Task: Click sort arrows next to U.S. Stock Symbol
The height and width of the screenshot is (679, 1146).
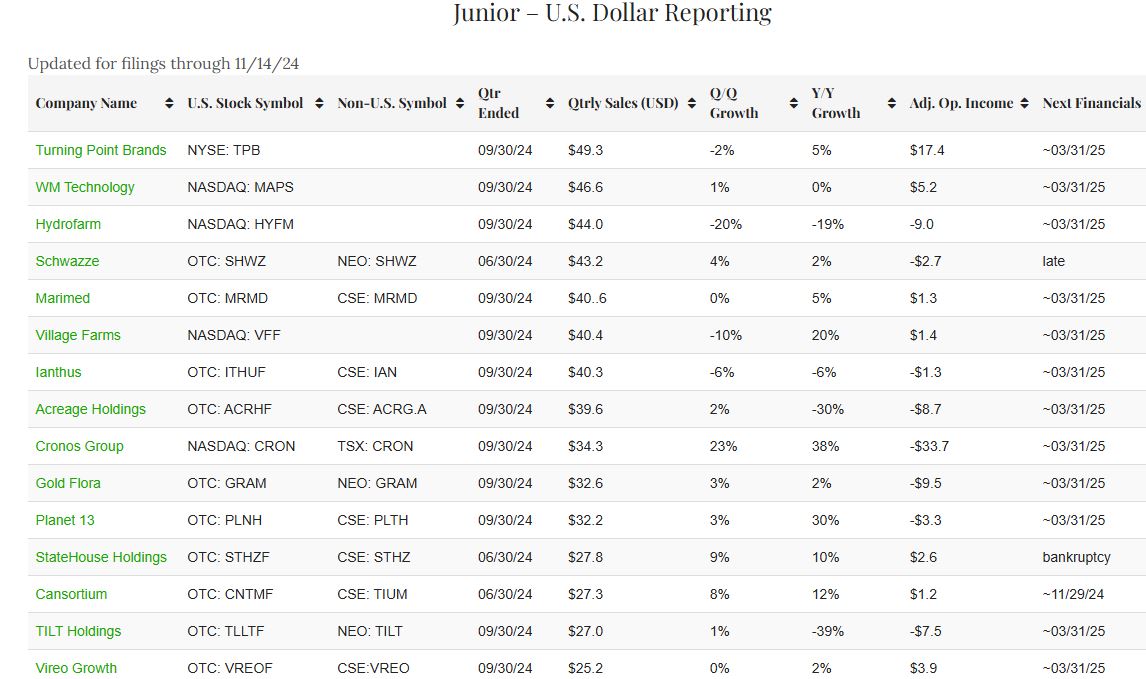Action: point(320,103)
